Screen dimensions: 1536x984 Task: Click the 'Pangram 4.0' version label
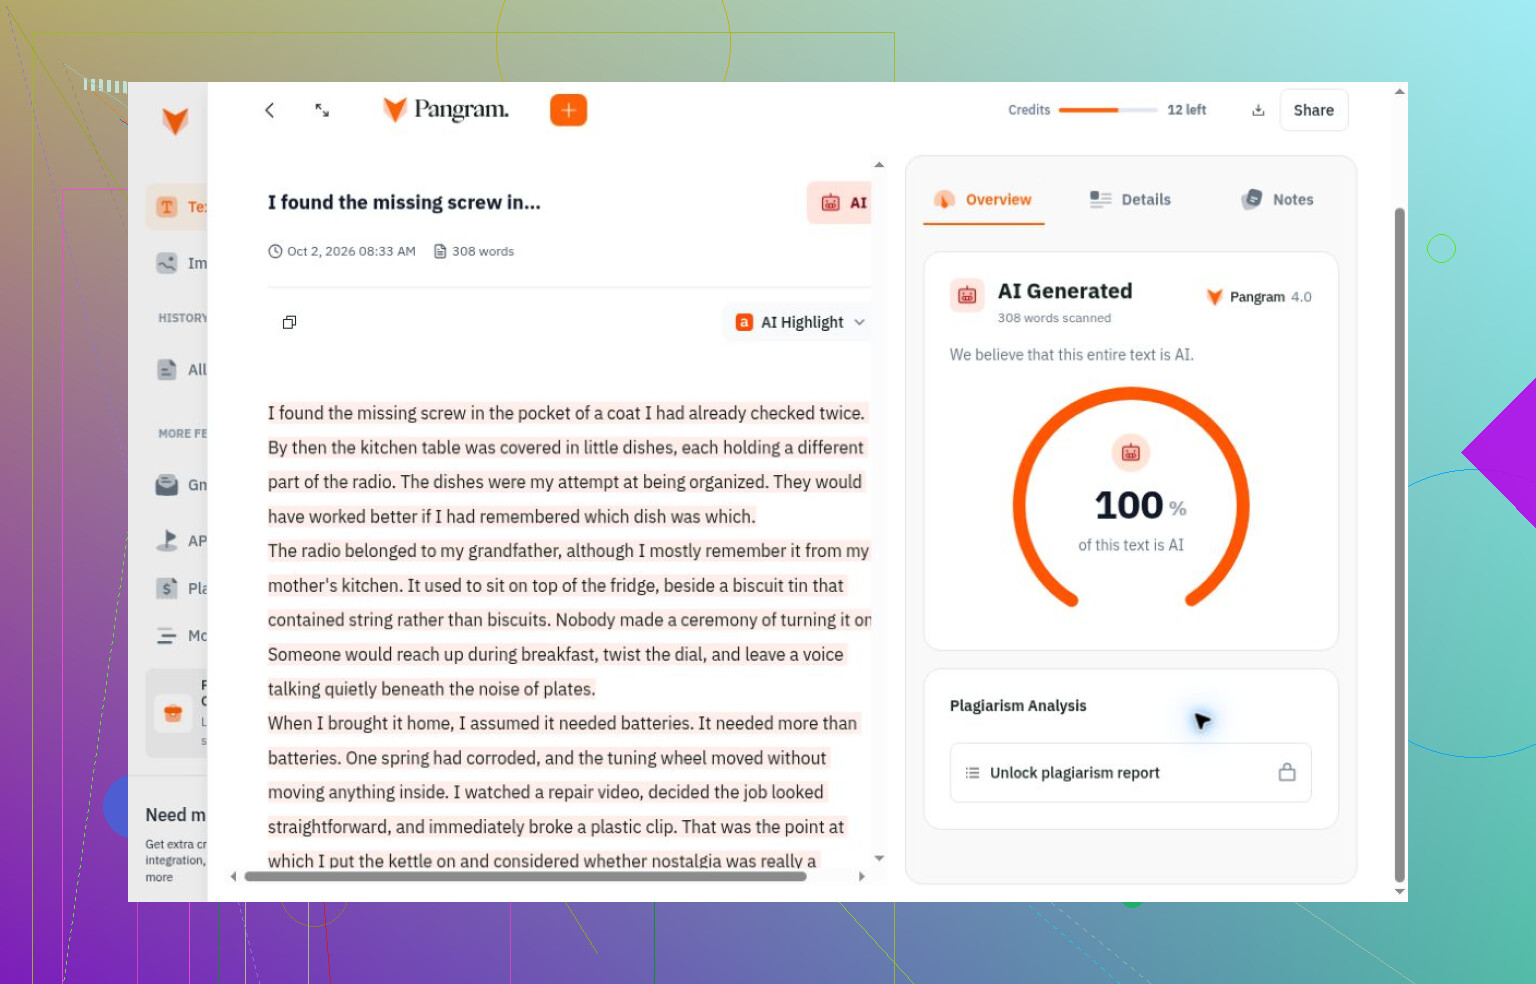tap(1270, 297)
